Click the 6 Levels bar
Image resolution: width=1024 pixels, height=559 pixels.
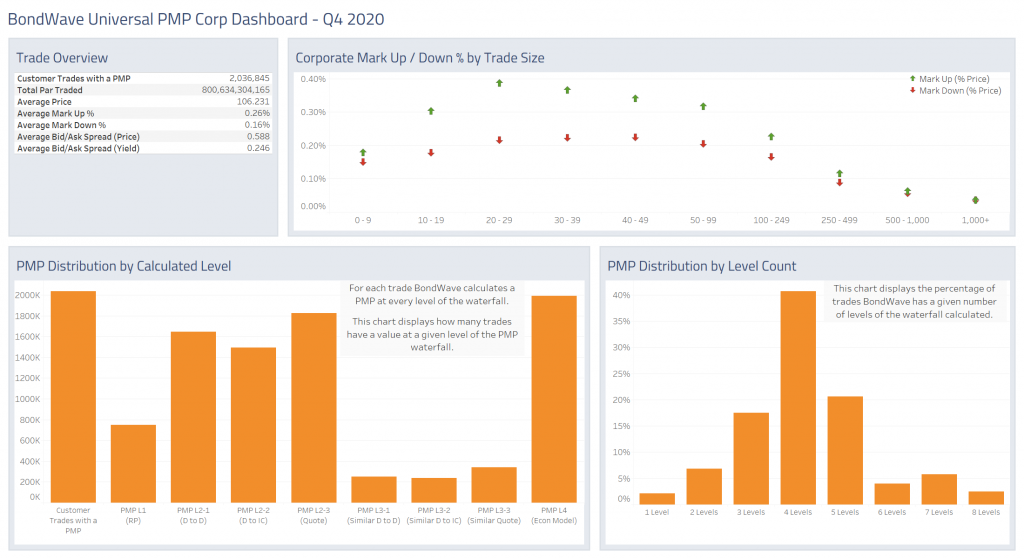point(892,494)
